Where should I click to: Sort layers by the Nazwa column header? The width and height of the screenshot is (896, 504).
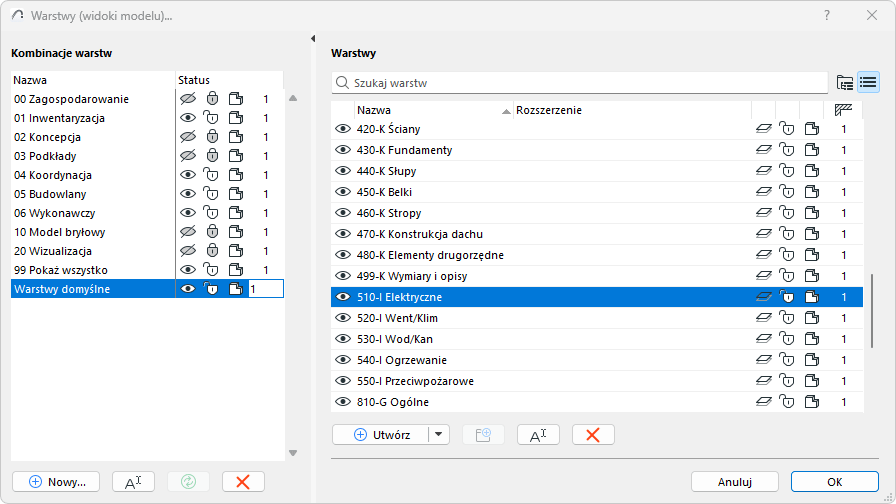(430, 110)
